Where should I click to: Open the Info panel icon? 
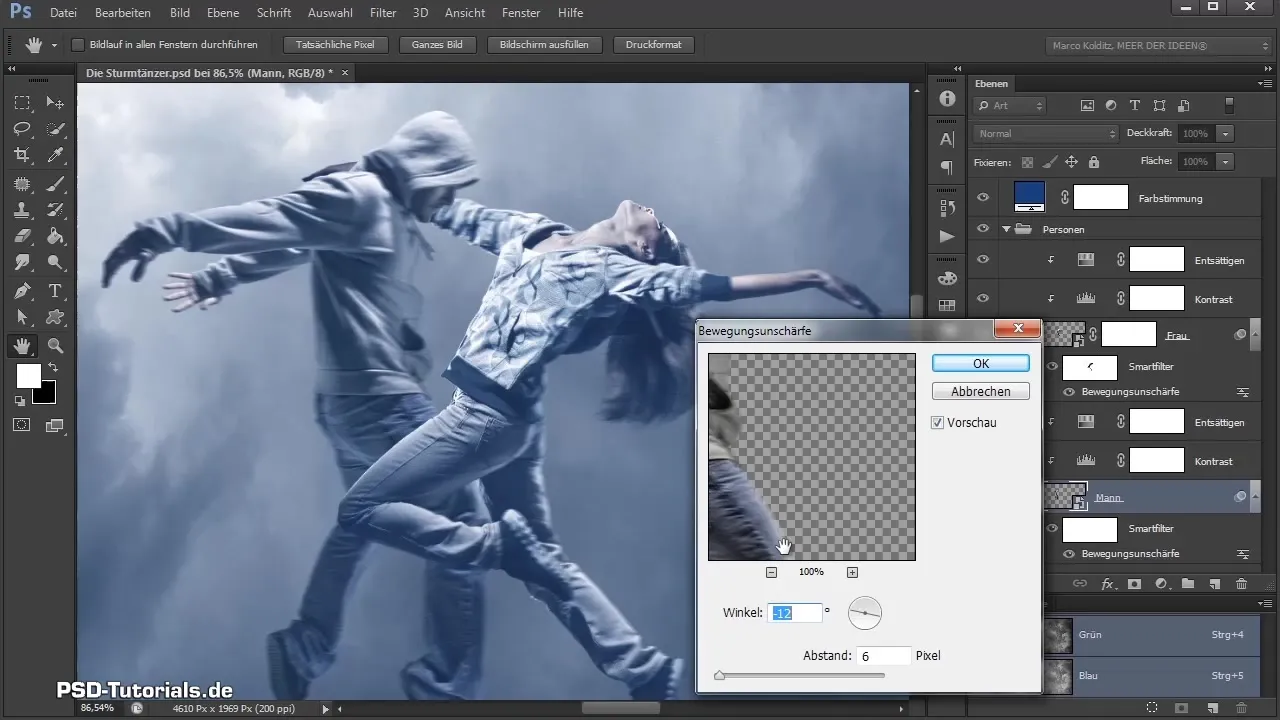pyautogui.click(x=947, y=99)
